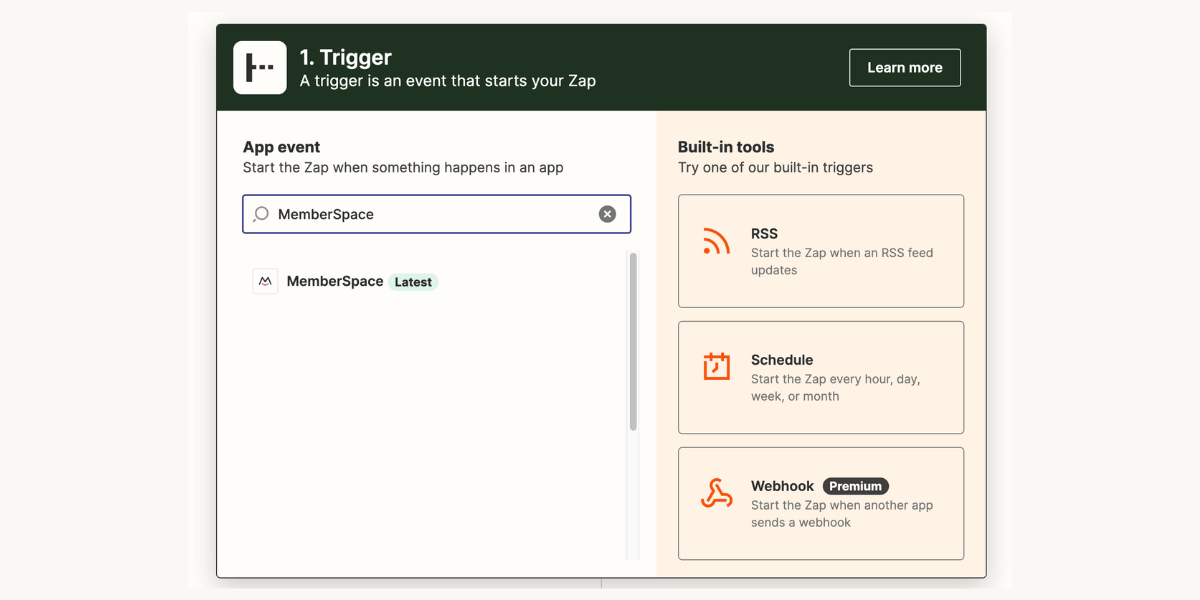The image size is (1200, 600).
Task: Click the Latest badge beside MemberSpace
Action: 413,282
